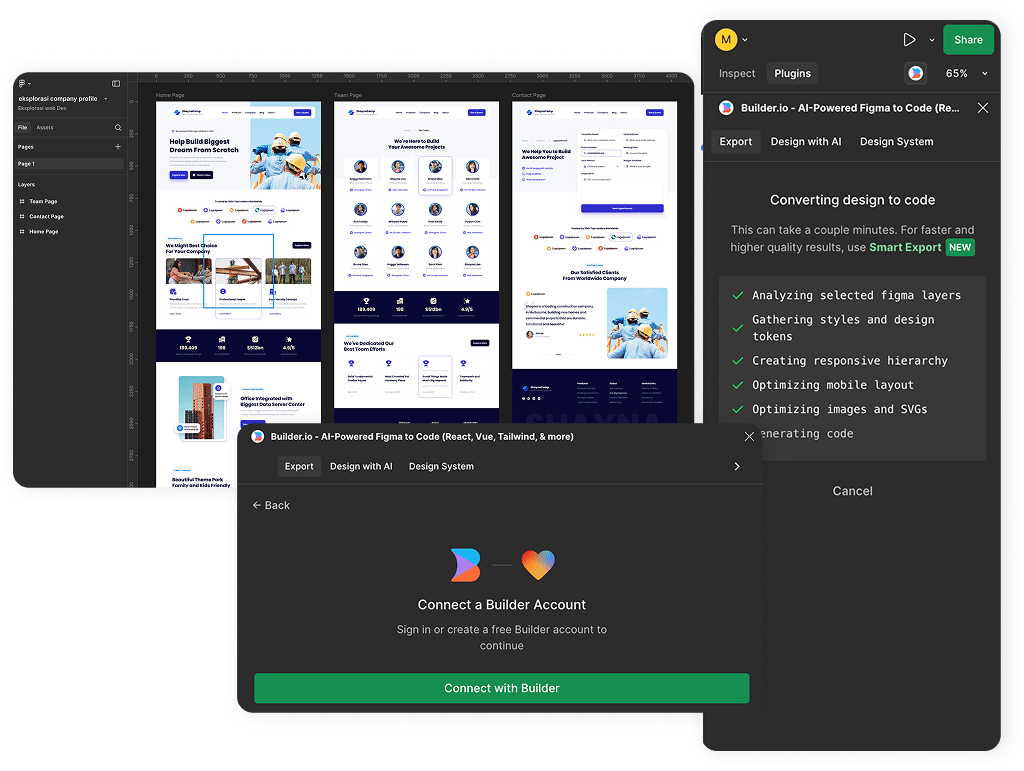The width and height of the screenshot is (1024, 771).
Task: Select Page 1 in Pages list
Action: click(69, 164)
